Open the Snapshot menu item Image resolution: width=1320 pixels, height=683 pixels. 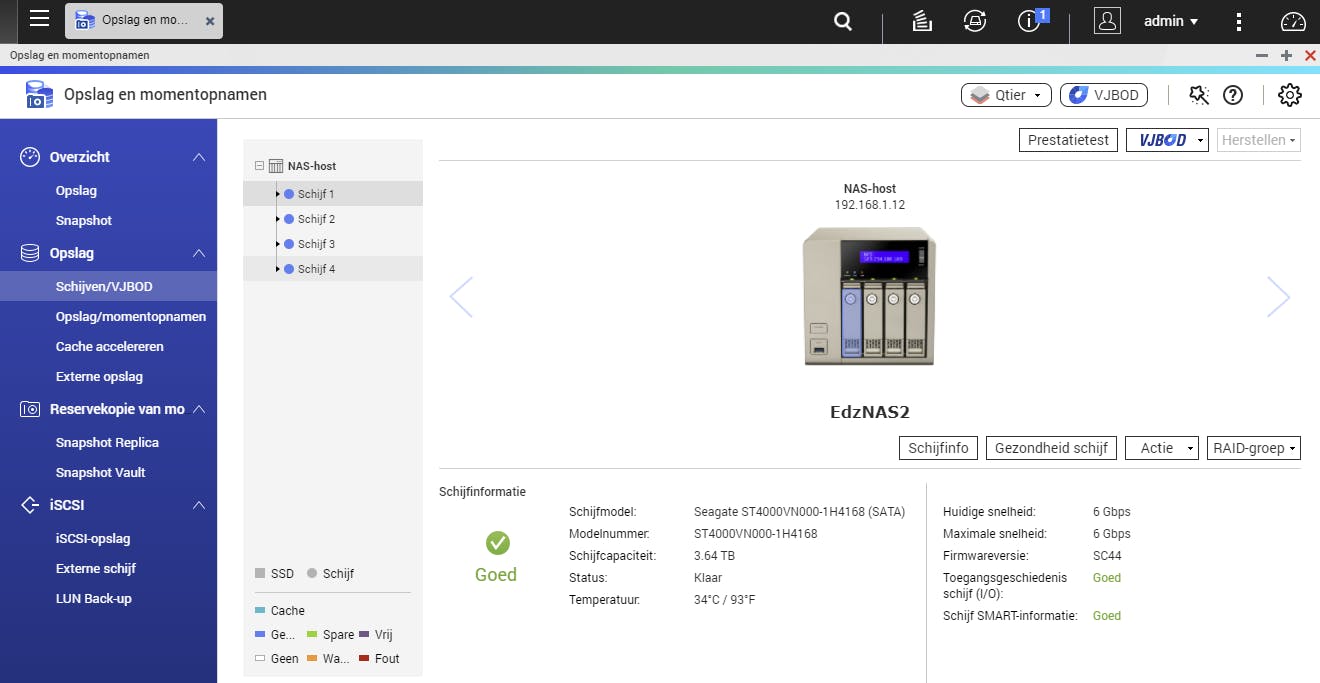point(84,221)
